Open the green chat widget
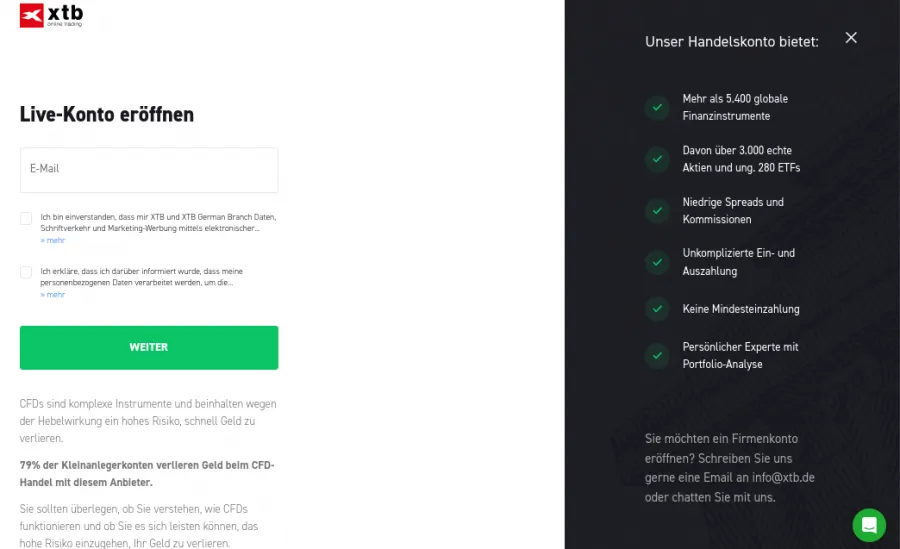Screen dimensions: 900x549 click(868, 525)
